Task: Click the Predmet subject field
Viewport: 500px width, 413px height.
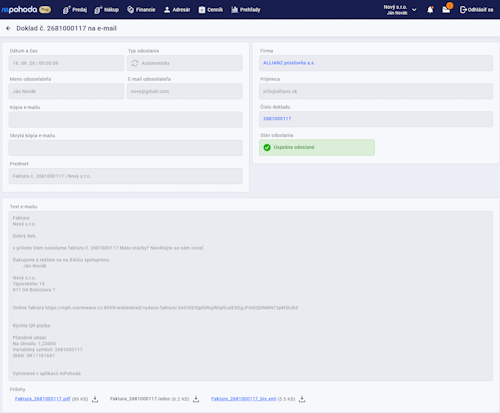Action: click(126, 176)
